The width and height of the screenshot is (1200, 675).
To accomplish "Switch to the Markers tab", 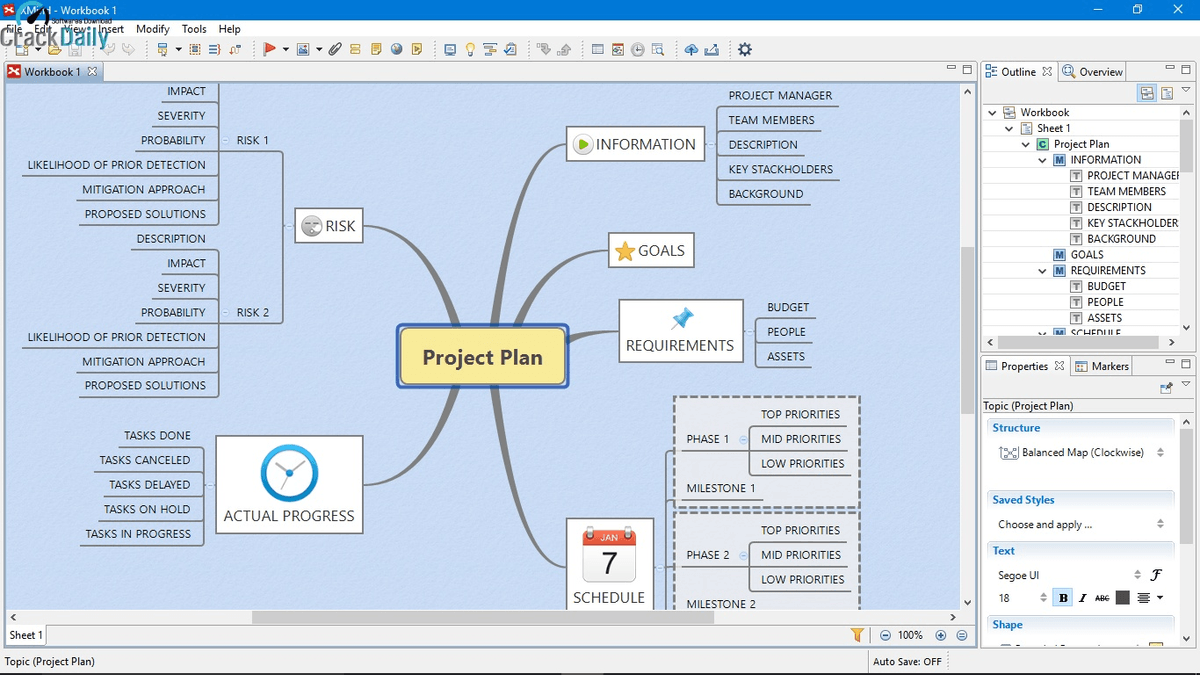I will [x=1101, y=366].
